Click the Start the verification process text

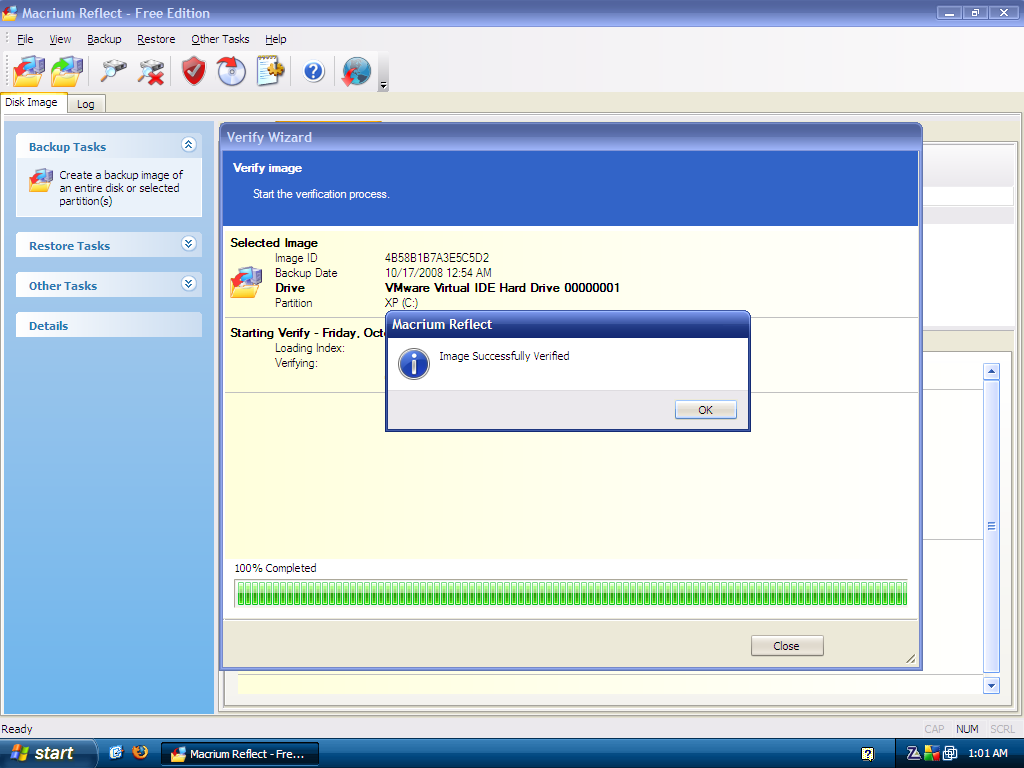pyautogui.click(x=321, y=194)
